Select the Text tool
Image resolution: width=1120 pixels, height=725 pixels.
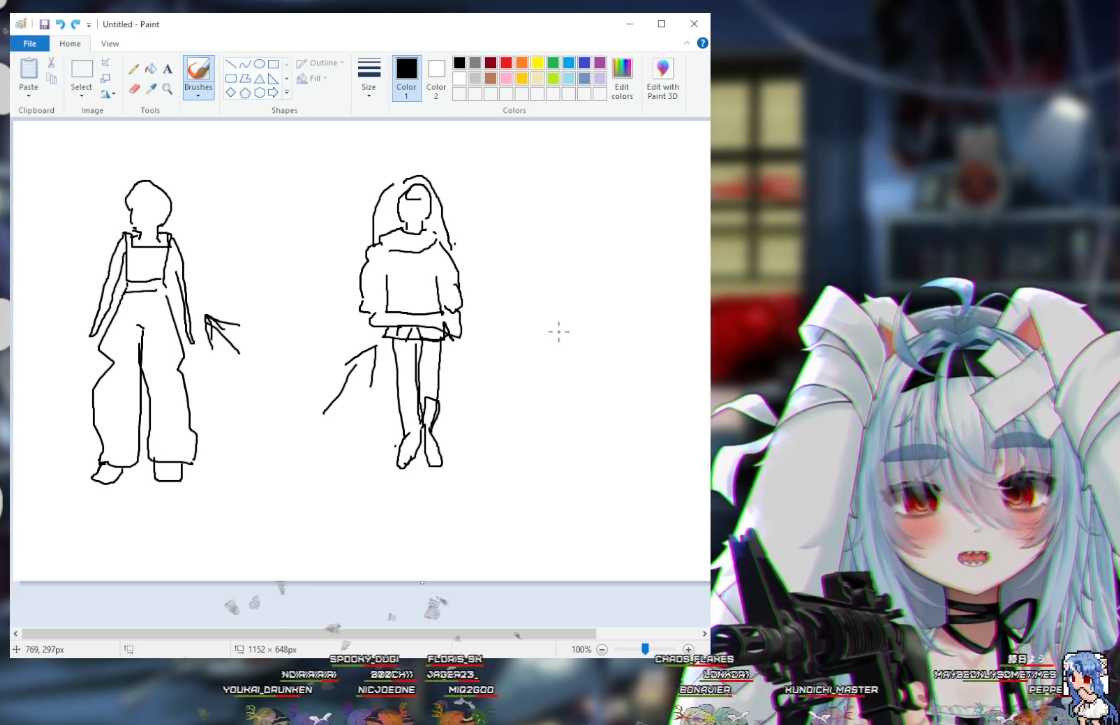point(167,69)
